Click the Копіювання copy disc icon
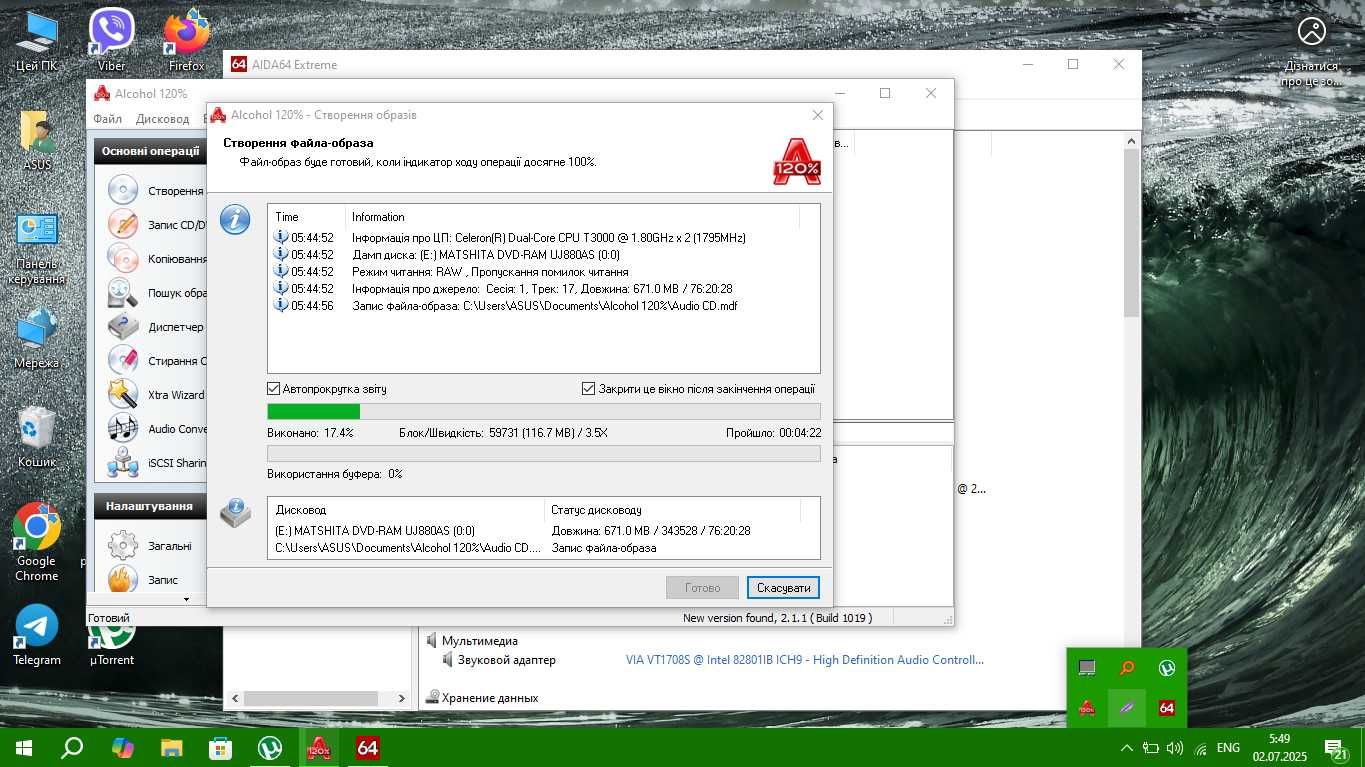Image resolution: width=1365 pixels, height=767 pixels. [123, 258]
